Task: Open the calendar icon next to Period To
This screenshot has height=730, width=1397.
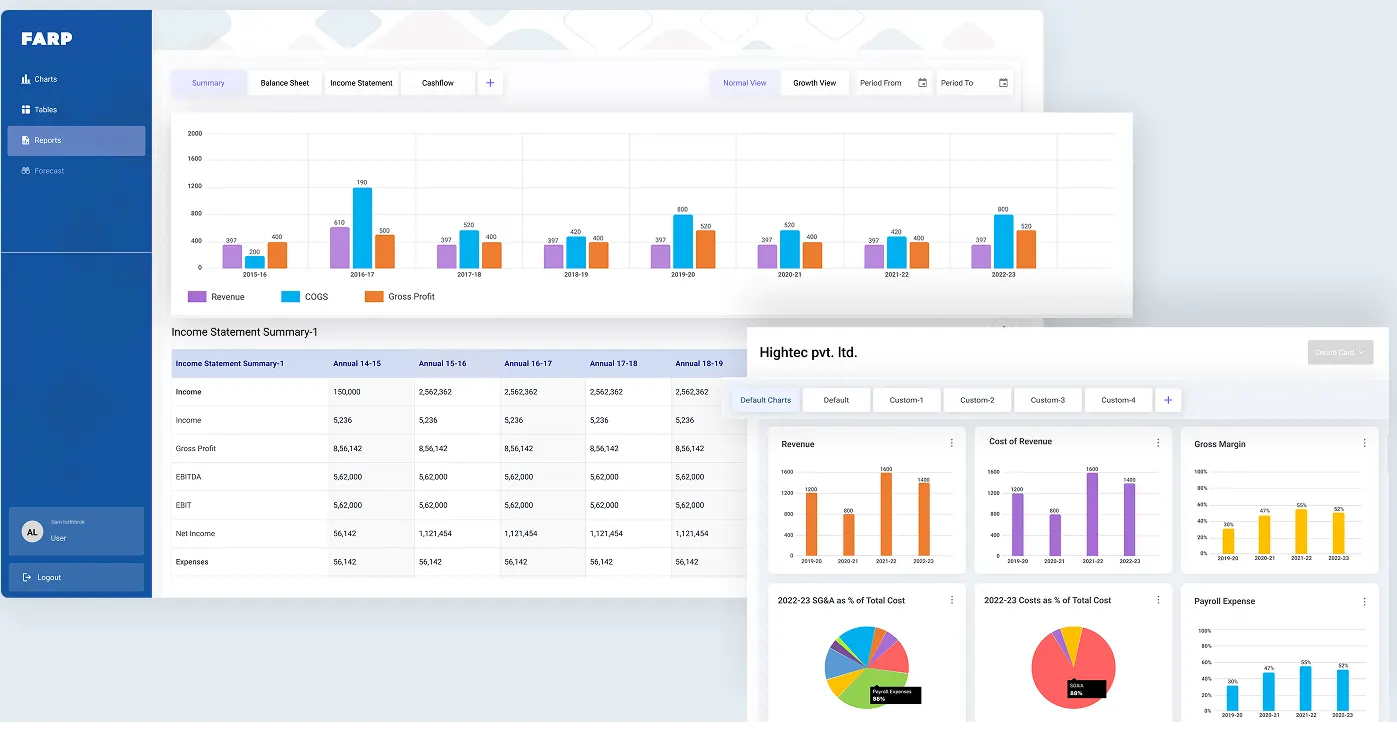Action: tap(1001, 82)
